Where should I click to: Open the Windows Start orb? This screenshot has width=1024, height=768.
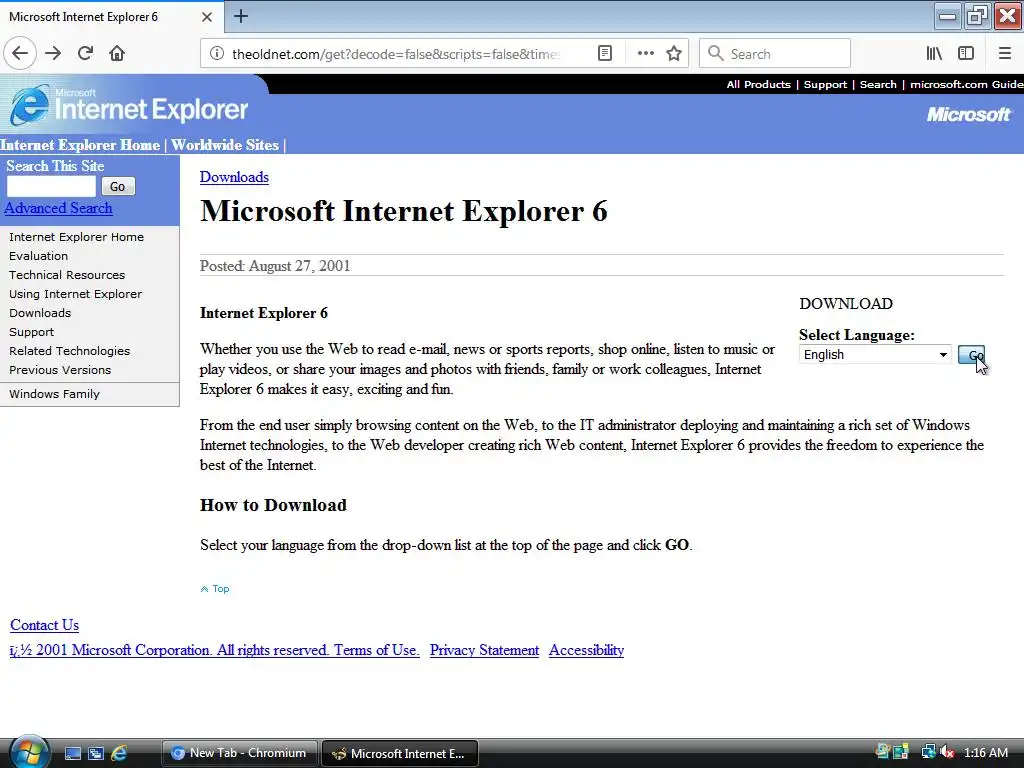(29, 752)
